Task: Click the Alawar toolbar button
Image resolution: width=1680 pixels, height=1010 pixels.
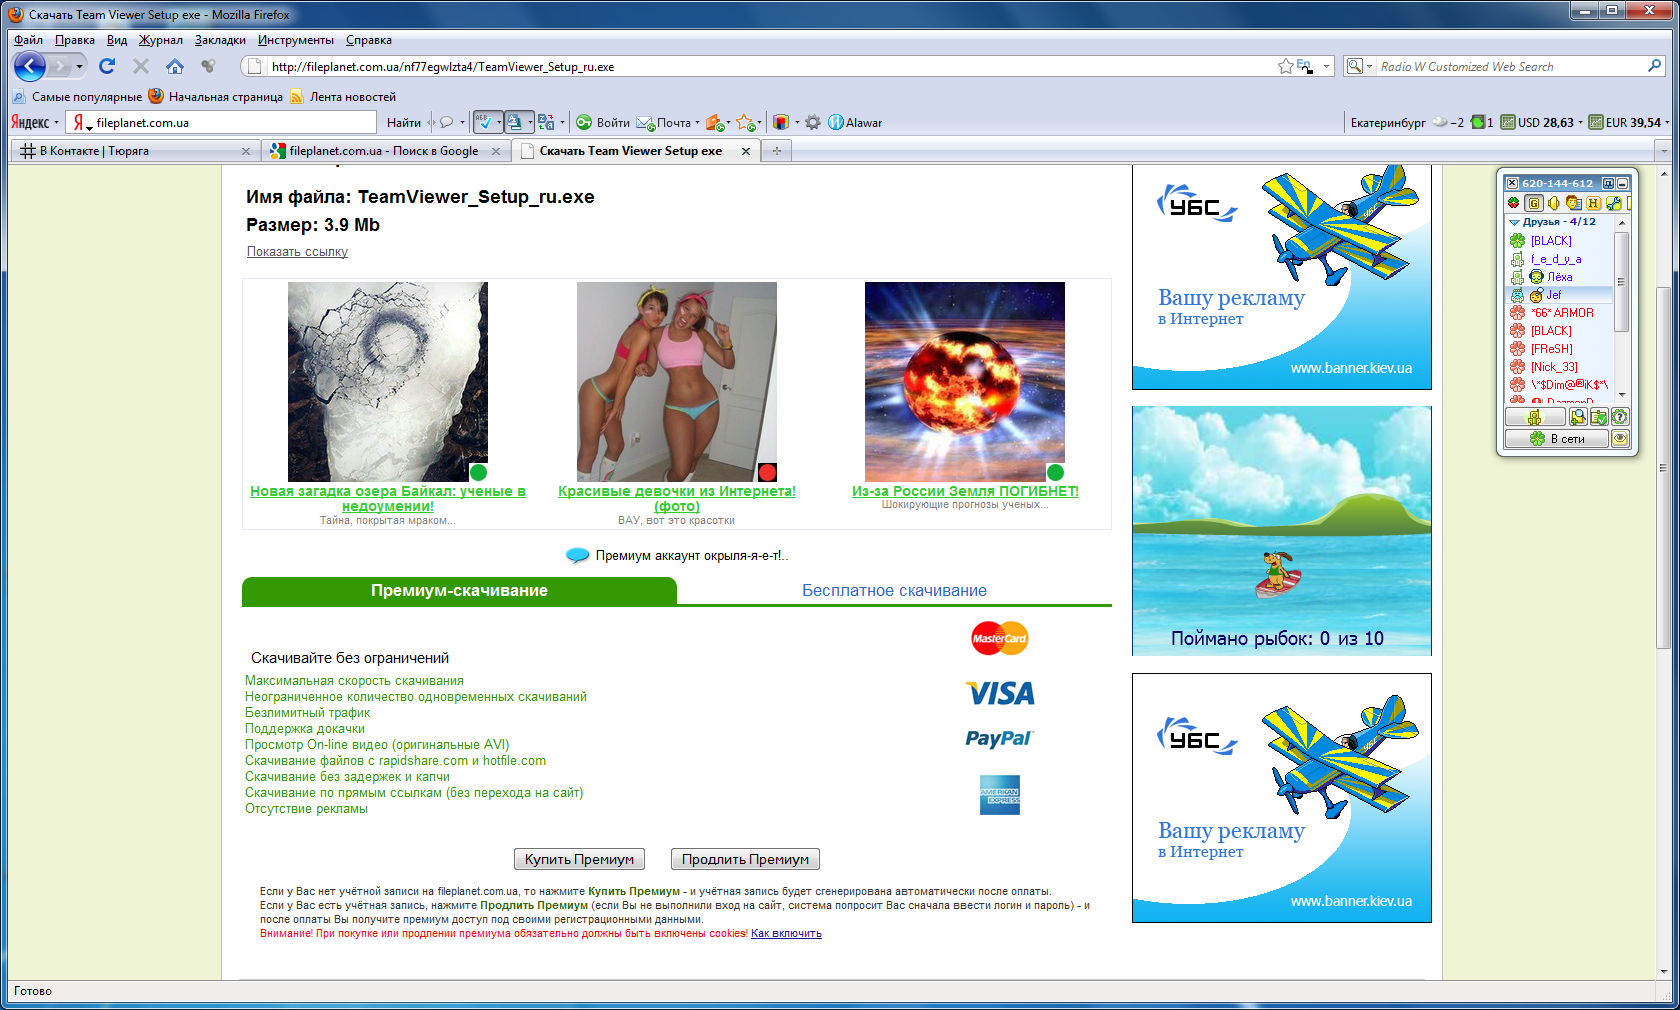Action: (855, 123)
